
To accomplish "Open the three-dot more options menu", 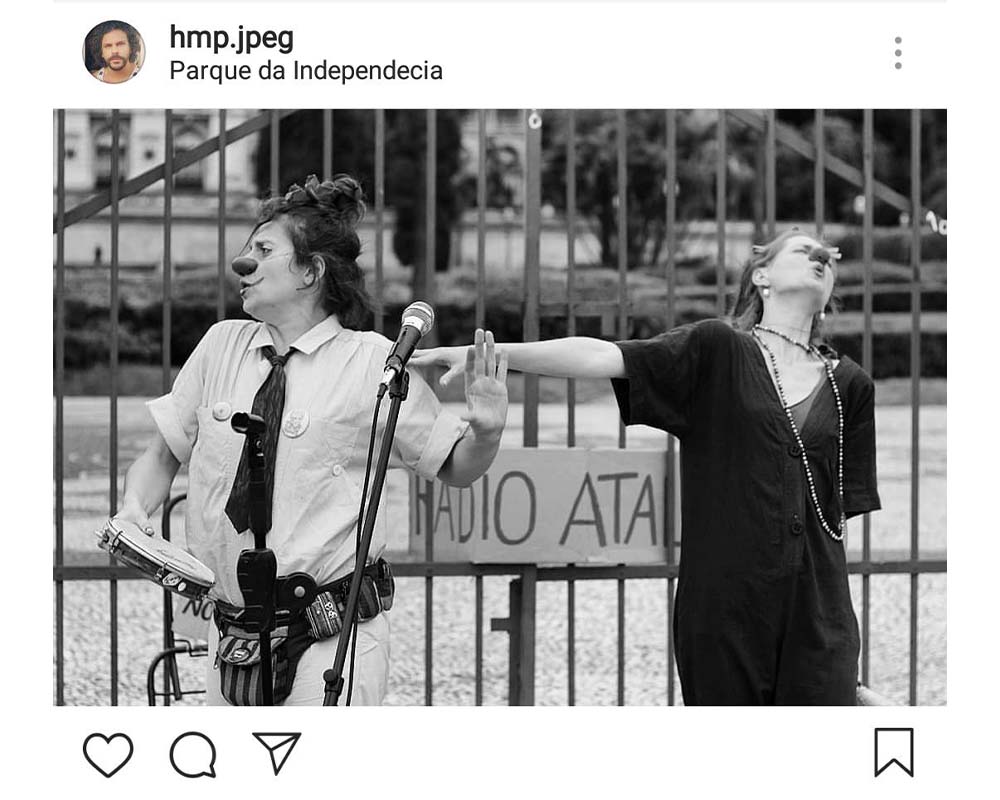I will coord(898,53).
